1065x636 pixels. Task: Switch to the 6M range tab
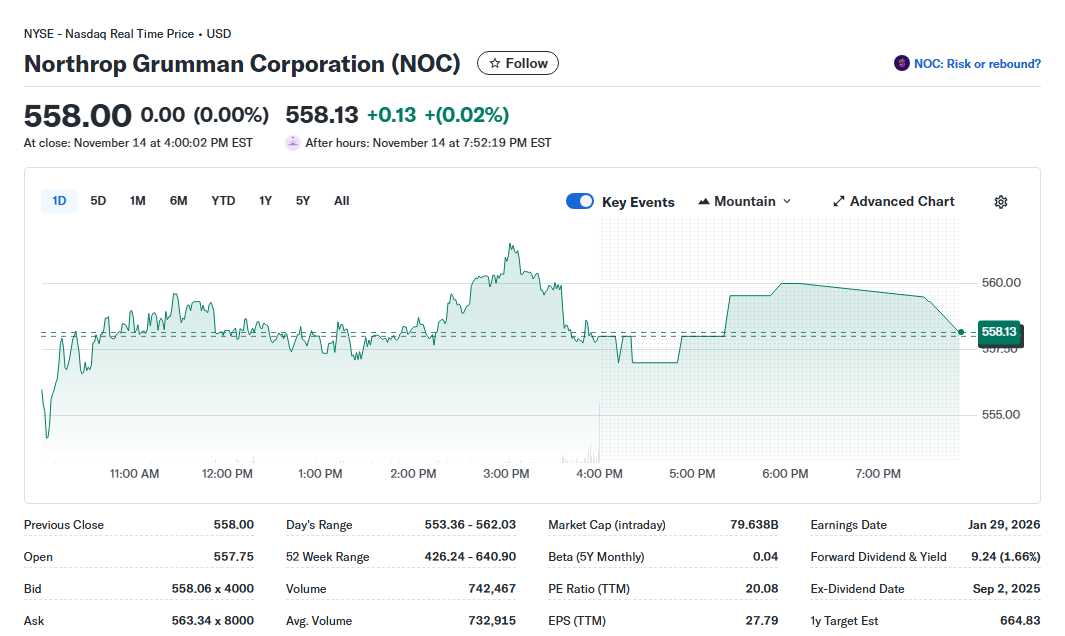178,200
